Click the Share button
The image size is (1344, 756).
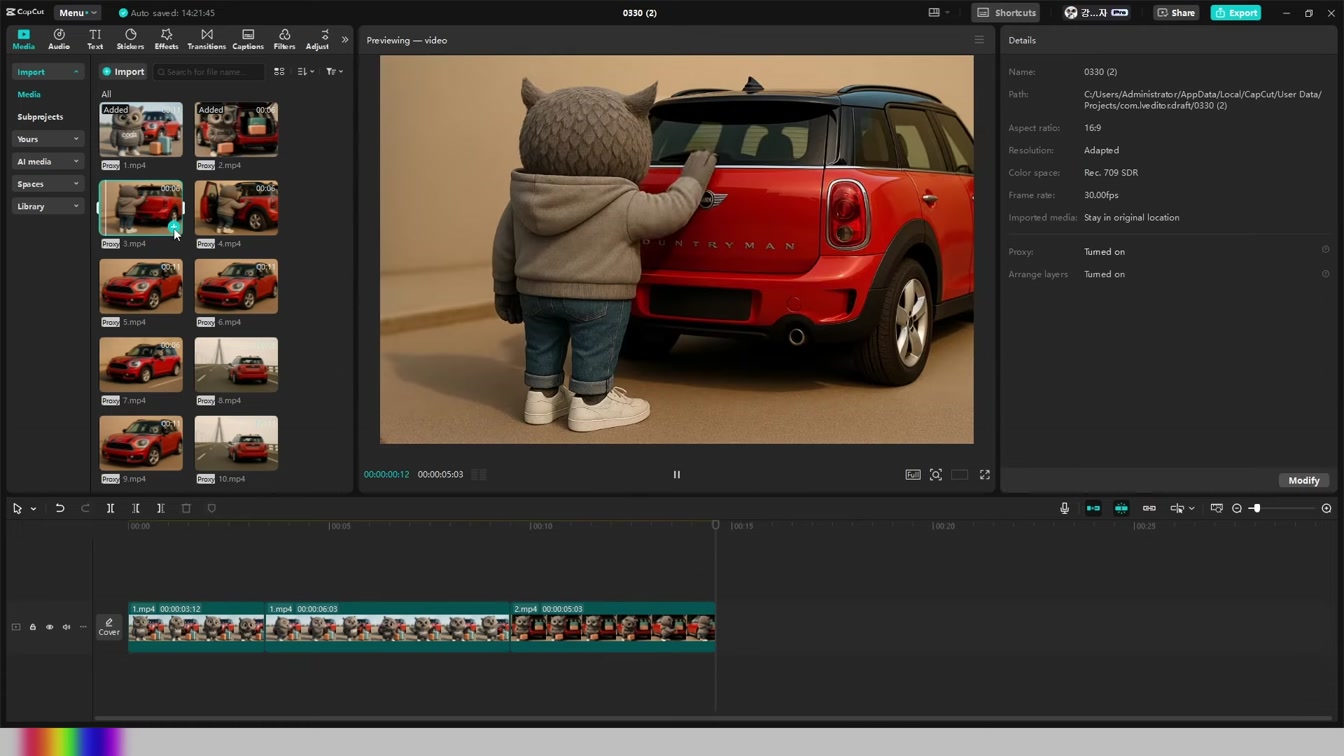[1176, 13]
